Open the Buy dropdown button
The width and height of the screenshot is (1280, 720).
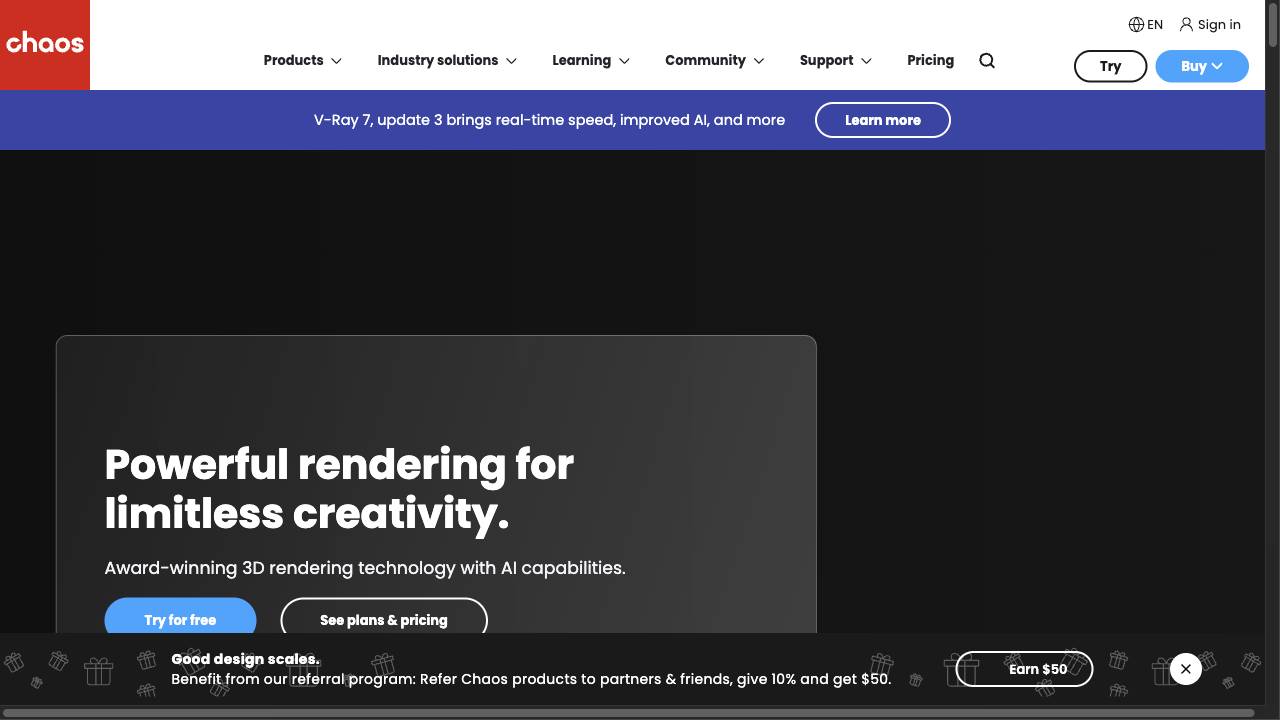click(x=1202, y=66)
